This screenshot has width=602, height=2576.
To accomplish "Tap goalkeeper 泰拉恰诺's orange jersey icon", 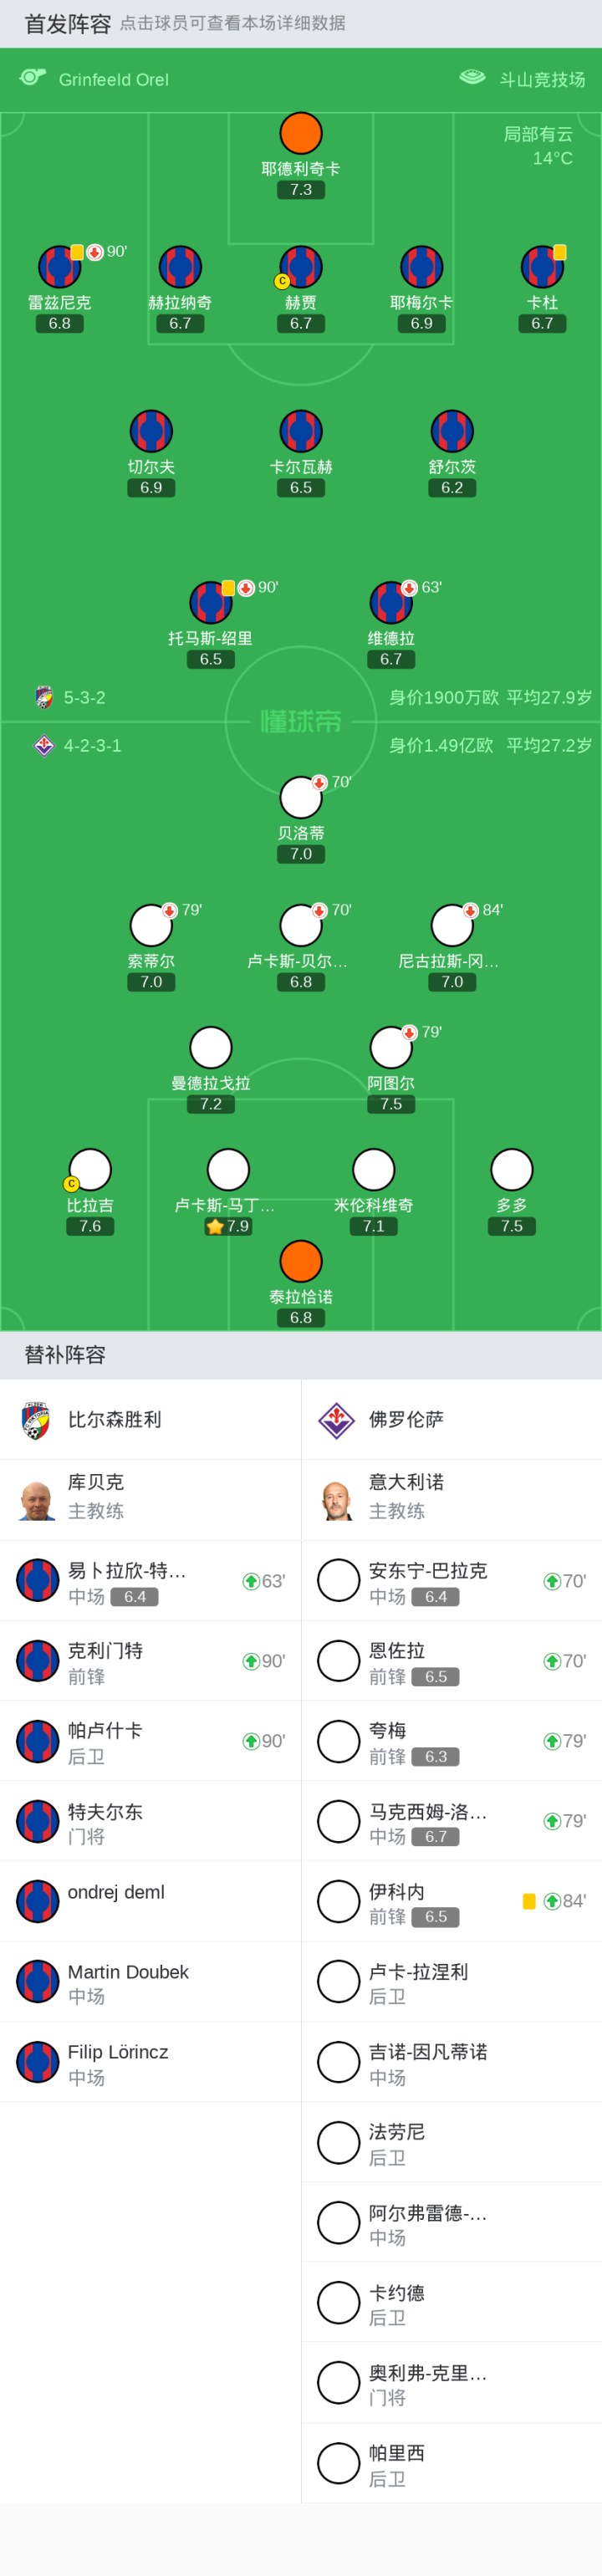I will click(x=300, y=1261).
